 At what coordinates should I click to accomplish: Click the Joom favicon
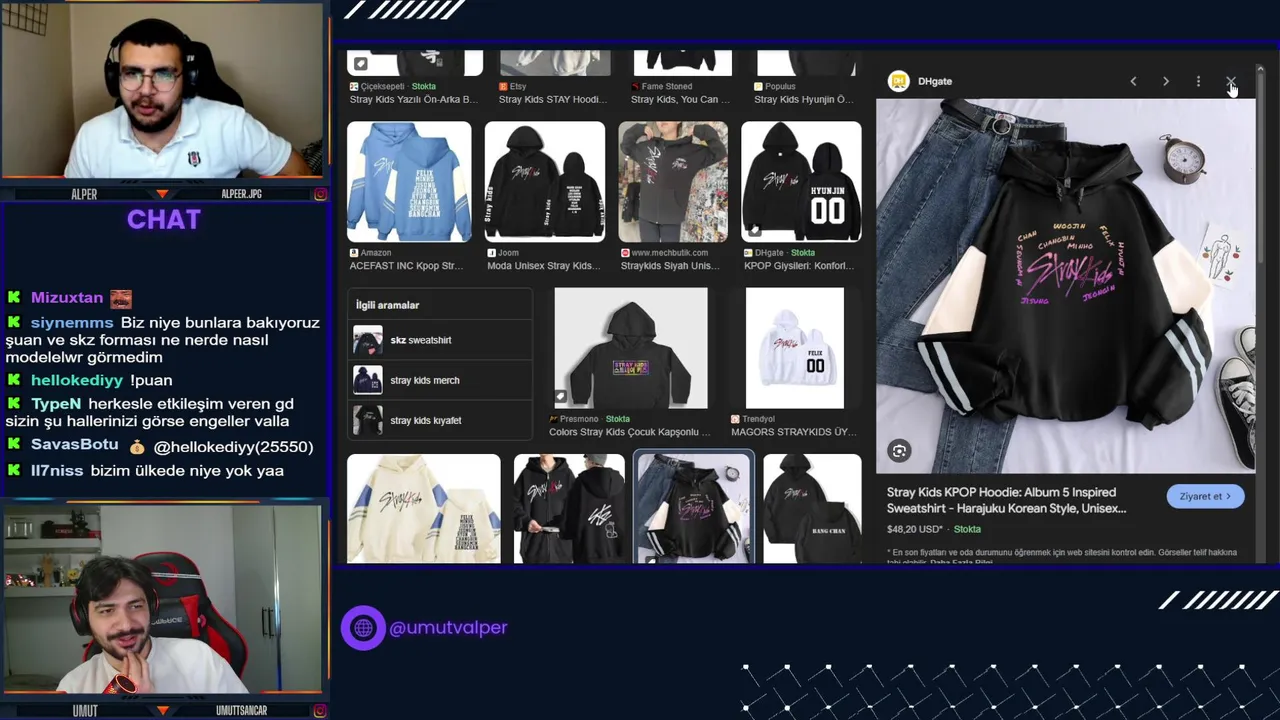491,253
